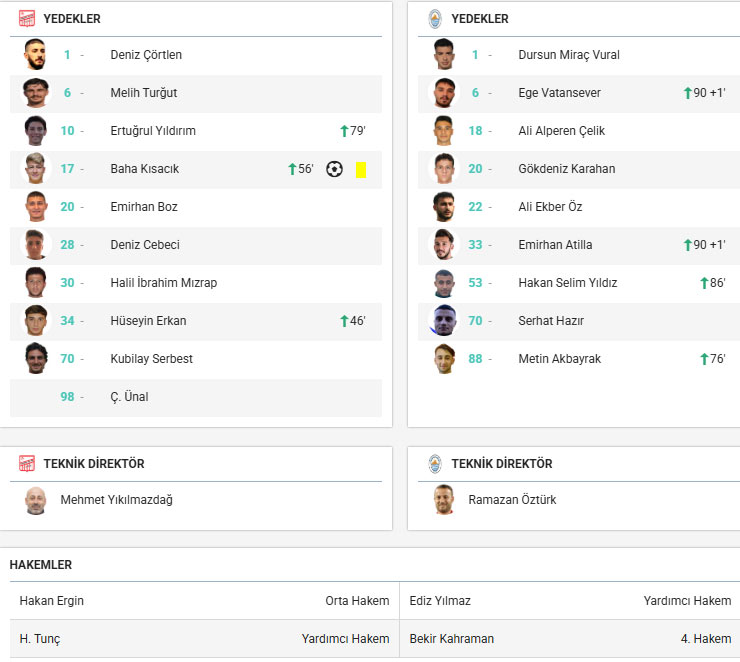Click the yellow card next to Baha Kısacık

click(x=361, y=170)
